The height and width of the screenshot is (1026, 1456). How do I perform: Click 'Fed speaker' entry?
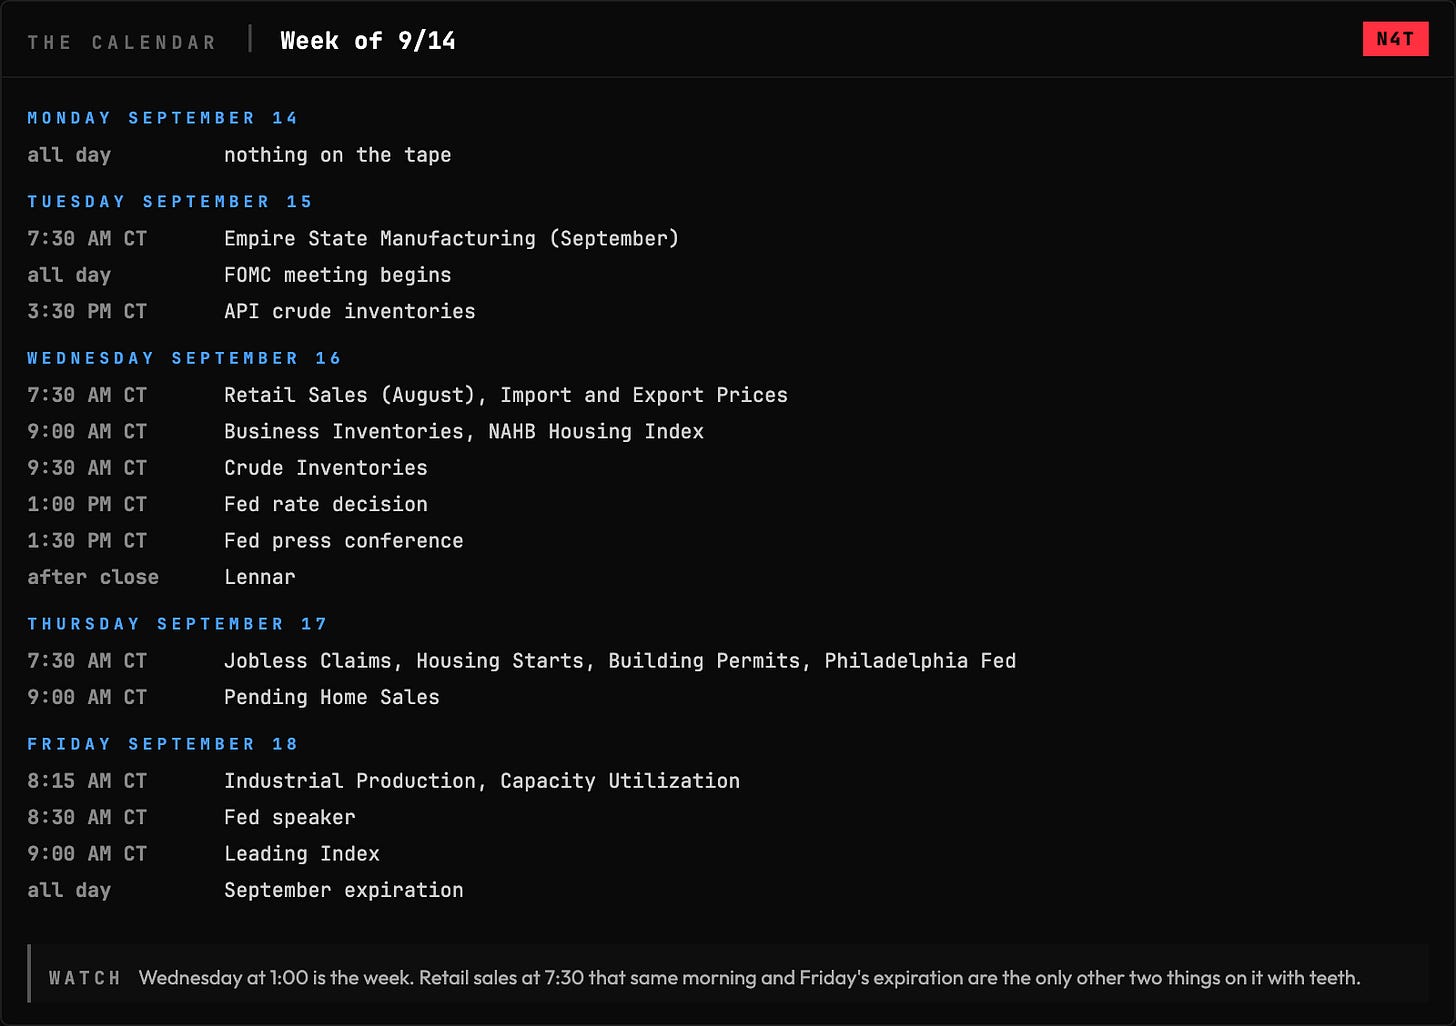pyautogui.click(x=289, y=817)
